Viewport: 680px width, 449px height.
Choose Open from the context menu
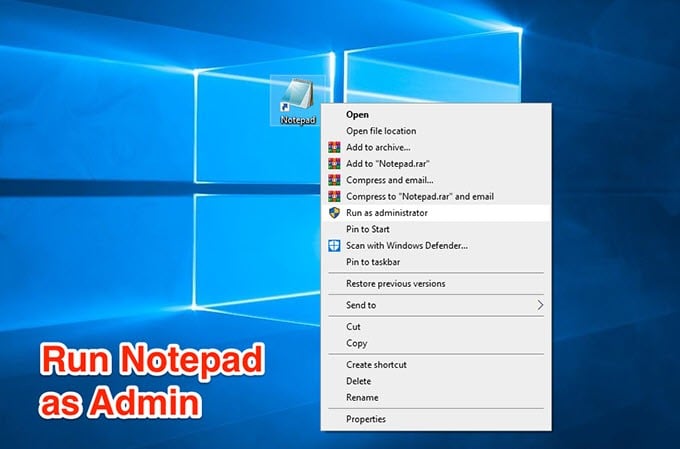click(436, 115)
